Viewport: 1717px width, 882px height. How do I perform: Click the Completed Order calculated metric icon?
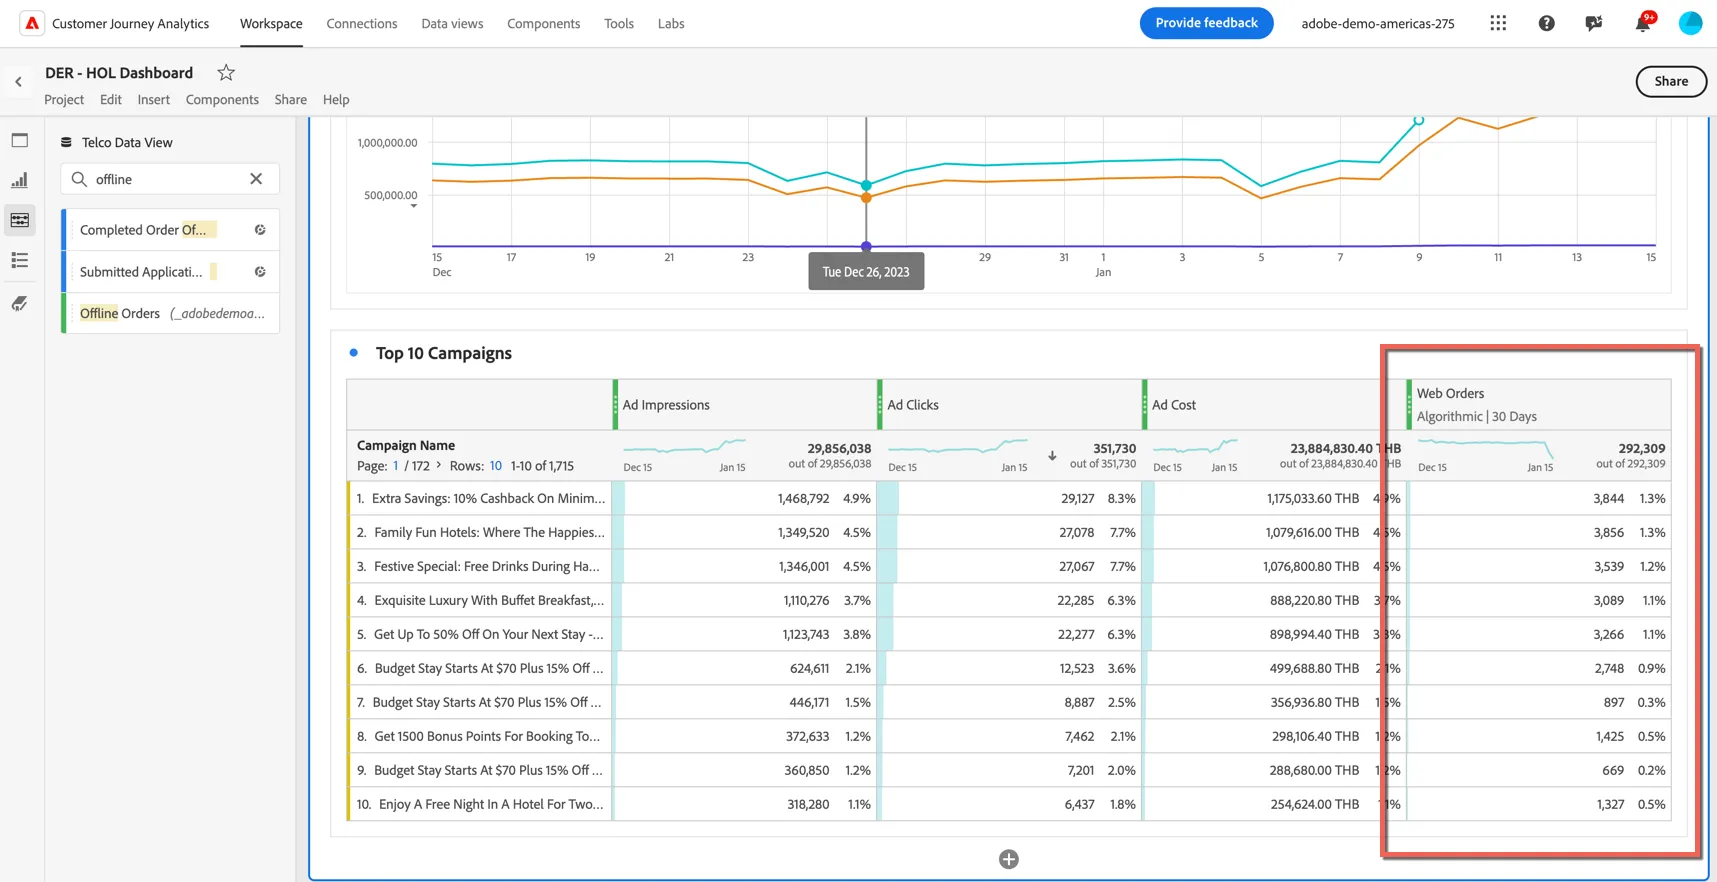point(260,230)
